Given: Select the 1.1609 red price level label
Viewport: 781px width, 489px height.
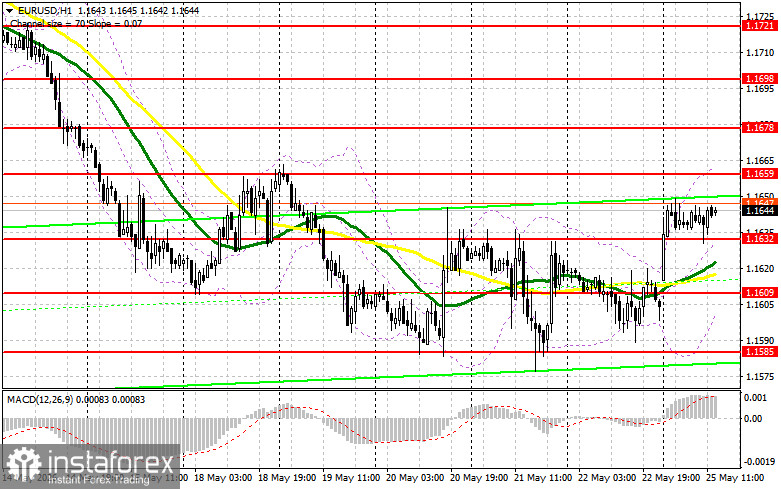Looking at the screenshot, I should (x=759, y=293).
